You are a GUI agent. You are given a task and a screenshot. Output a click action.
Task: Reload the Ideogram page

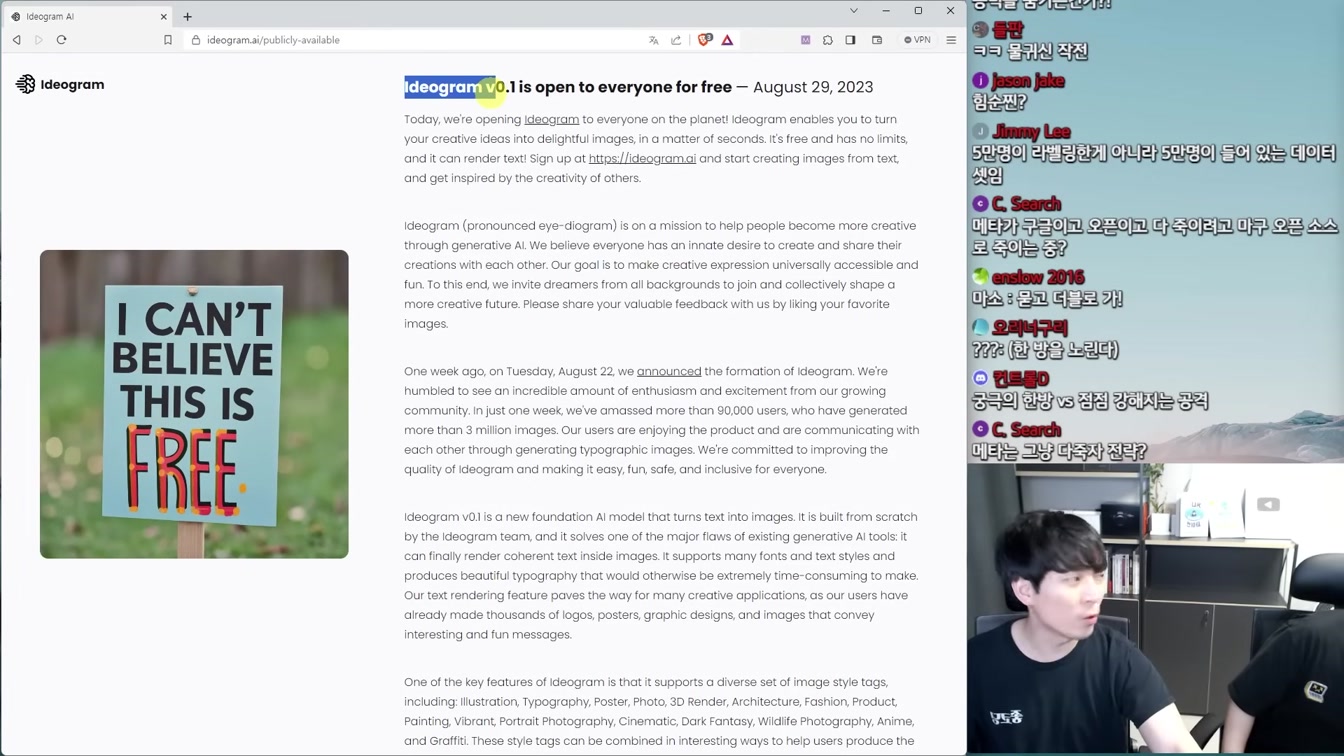pos(61,40)
